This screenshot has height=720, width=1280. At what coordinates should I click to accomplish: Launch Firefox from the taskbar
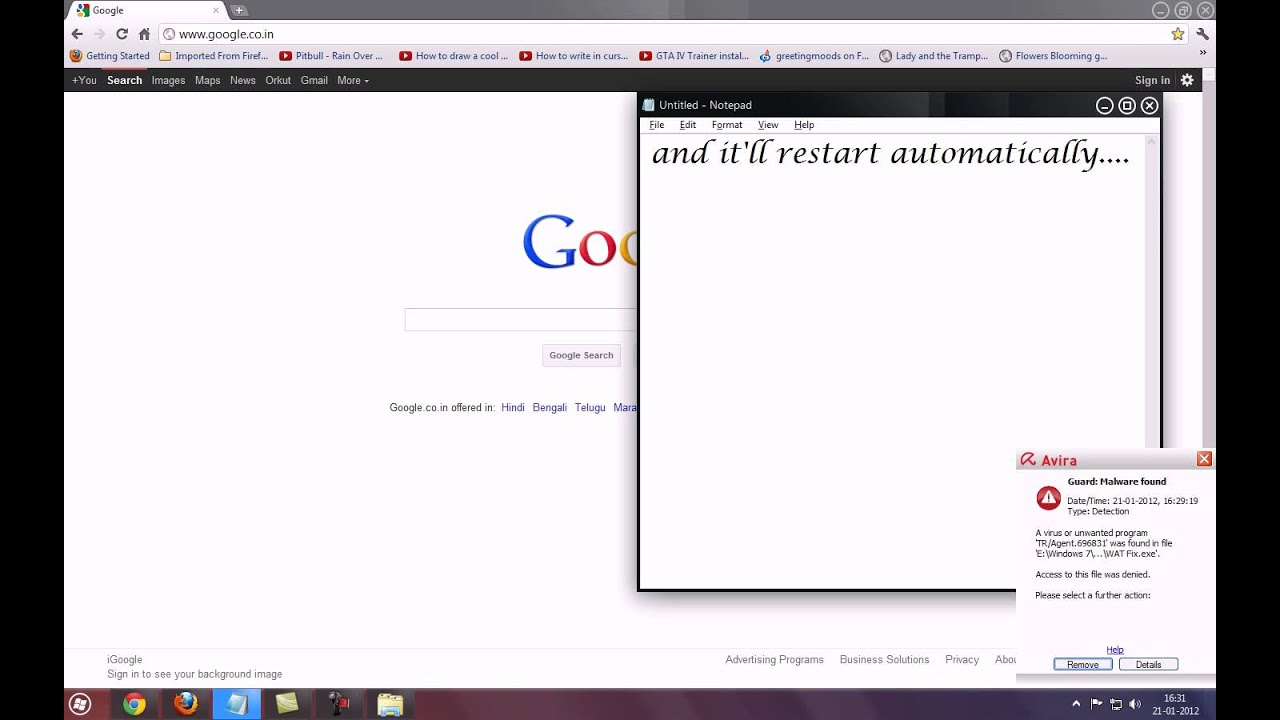tap(185, 704)
